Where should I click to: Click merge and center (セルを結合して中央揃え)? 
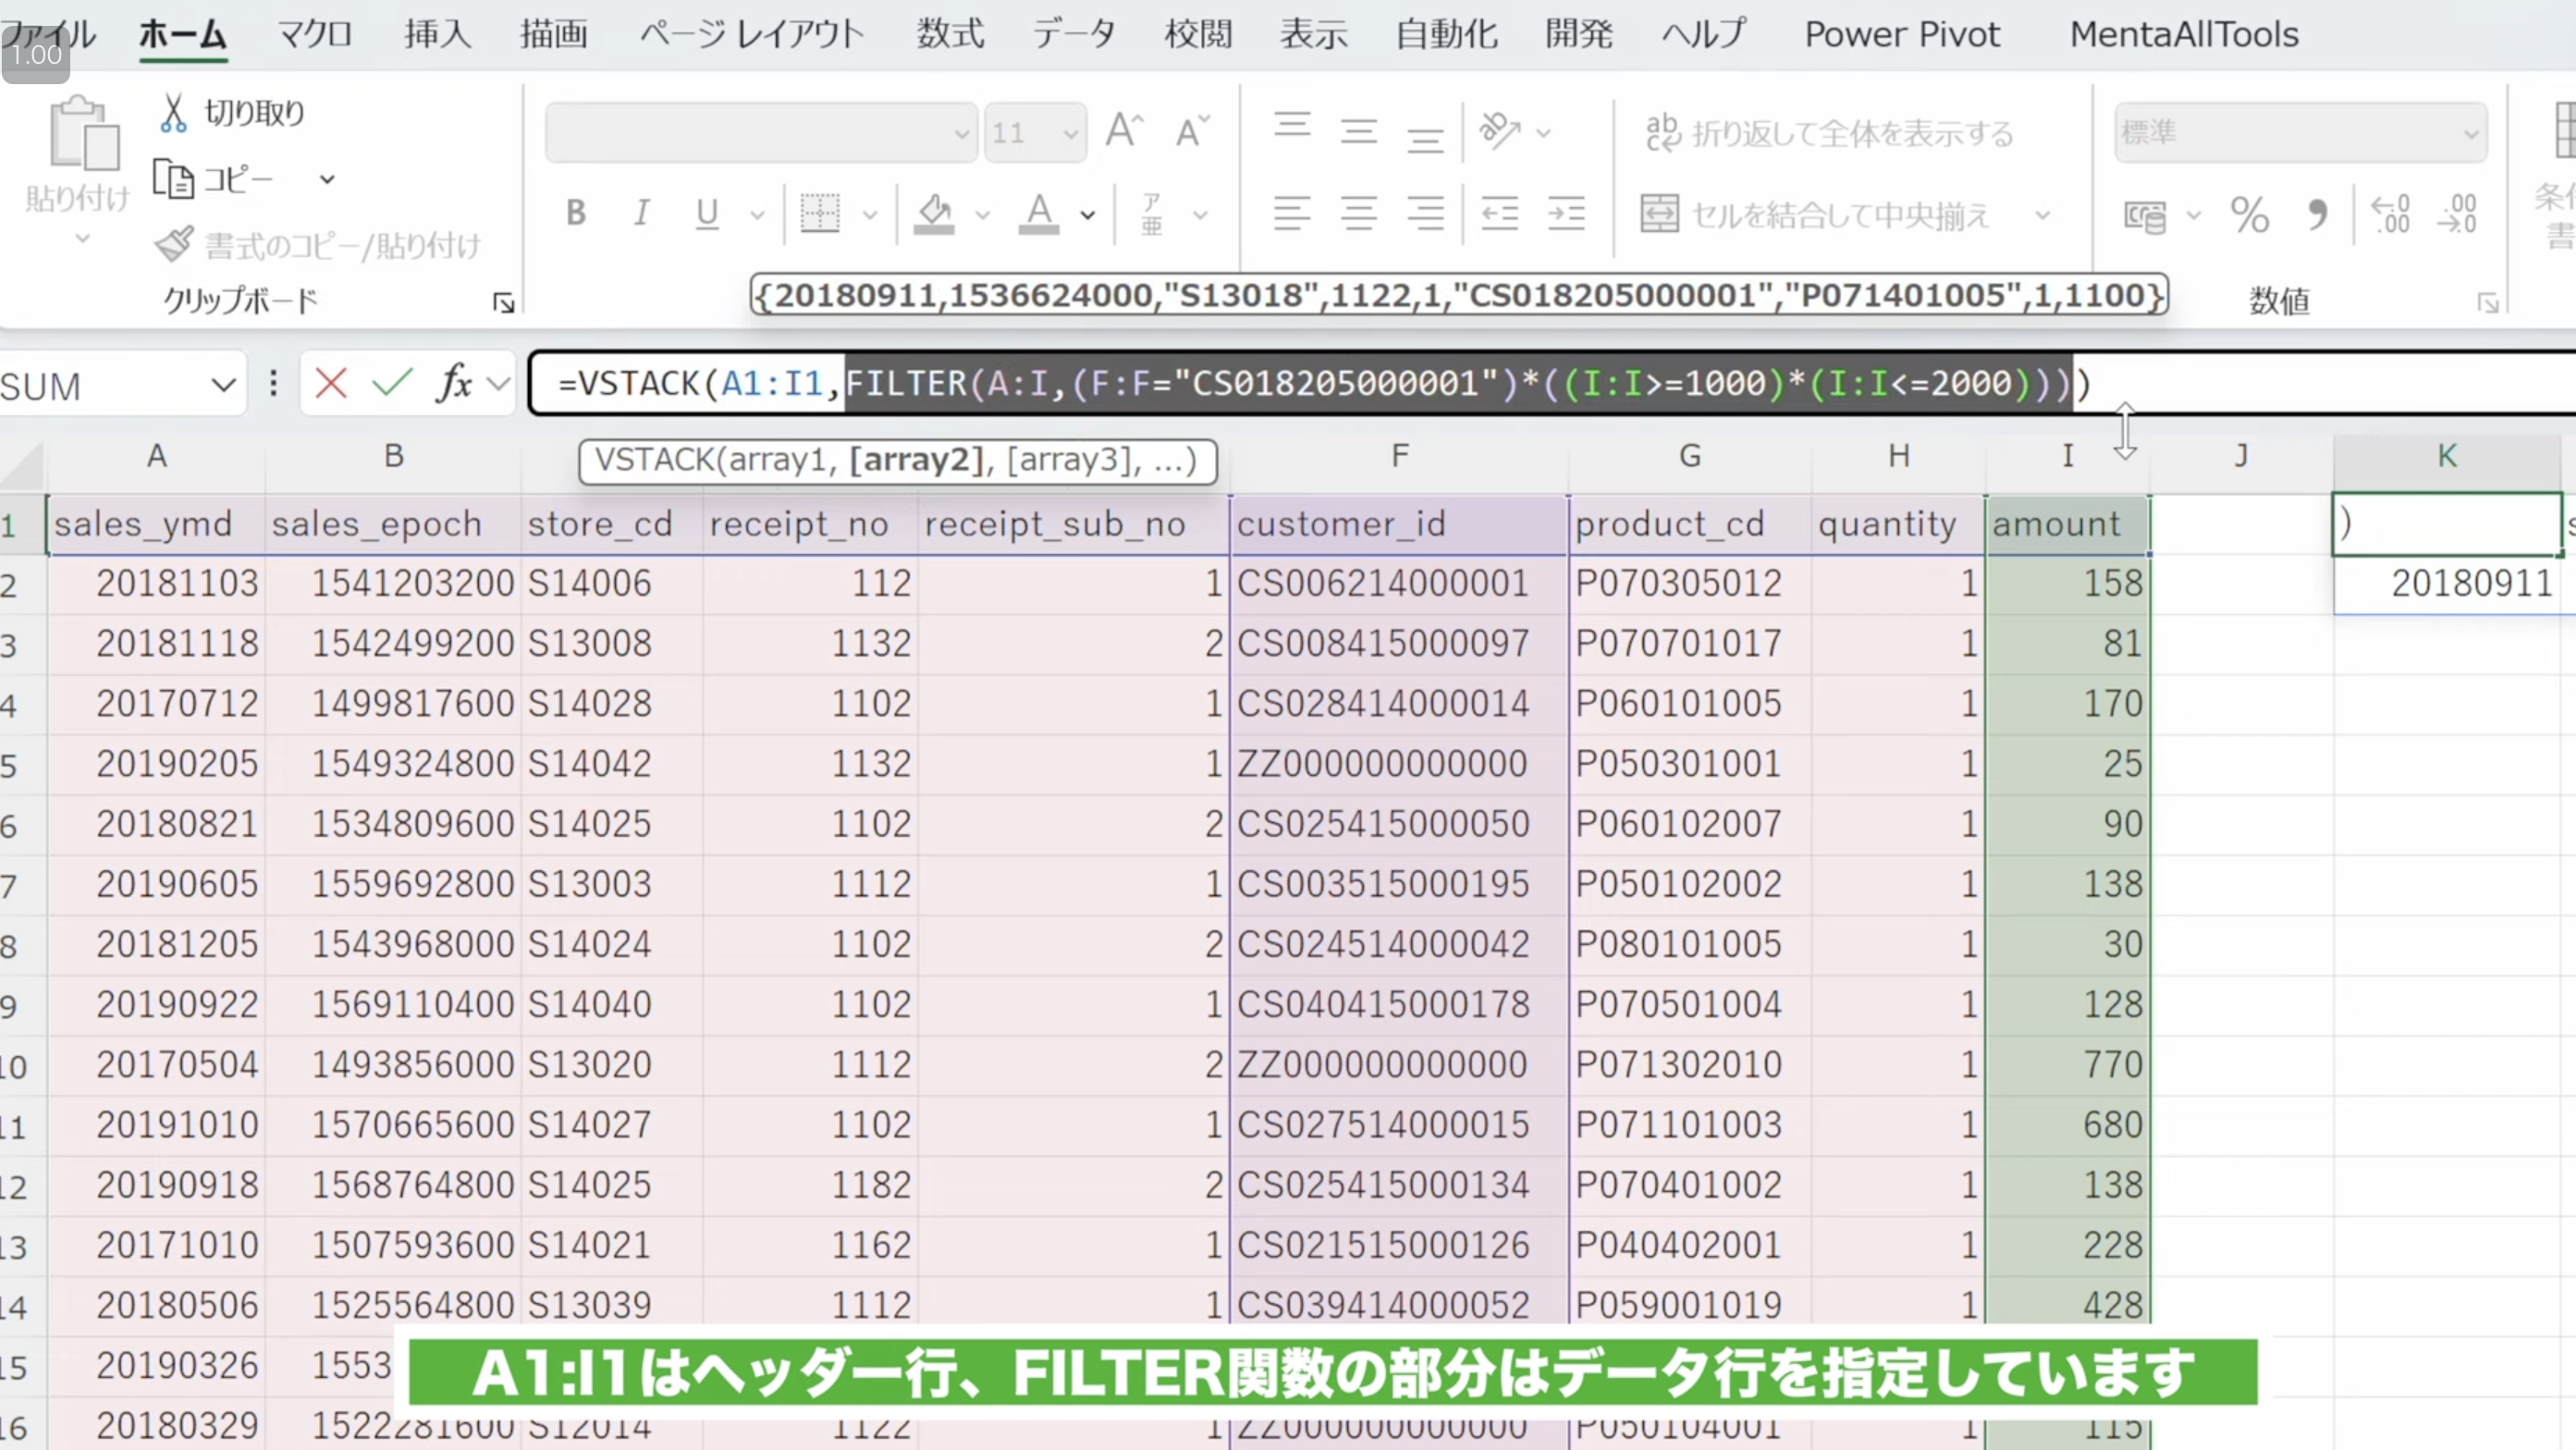pyautogui.click(x=1815, y=214)
